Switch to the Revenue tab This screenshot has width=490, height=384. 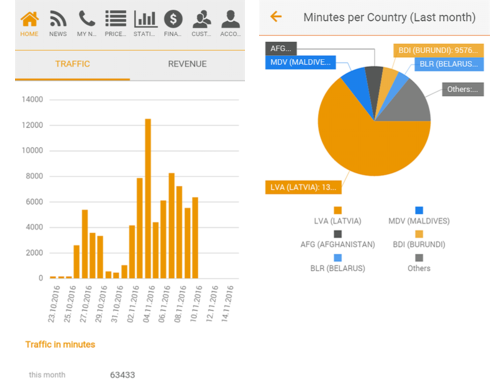[x=187, y=64]
